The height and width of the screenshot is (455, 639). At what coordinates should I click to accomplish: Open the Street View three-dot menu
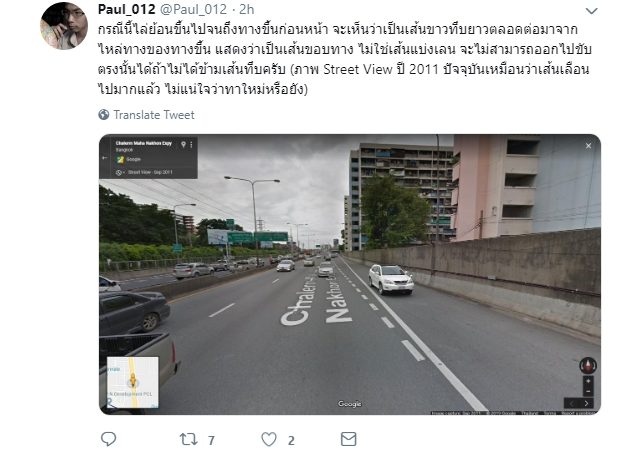[191, 144]
